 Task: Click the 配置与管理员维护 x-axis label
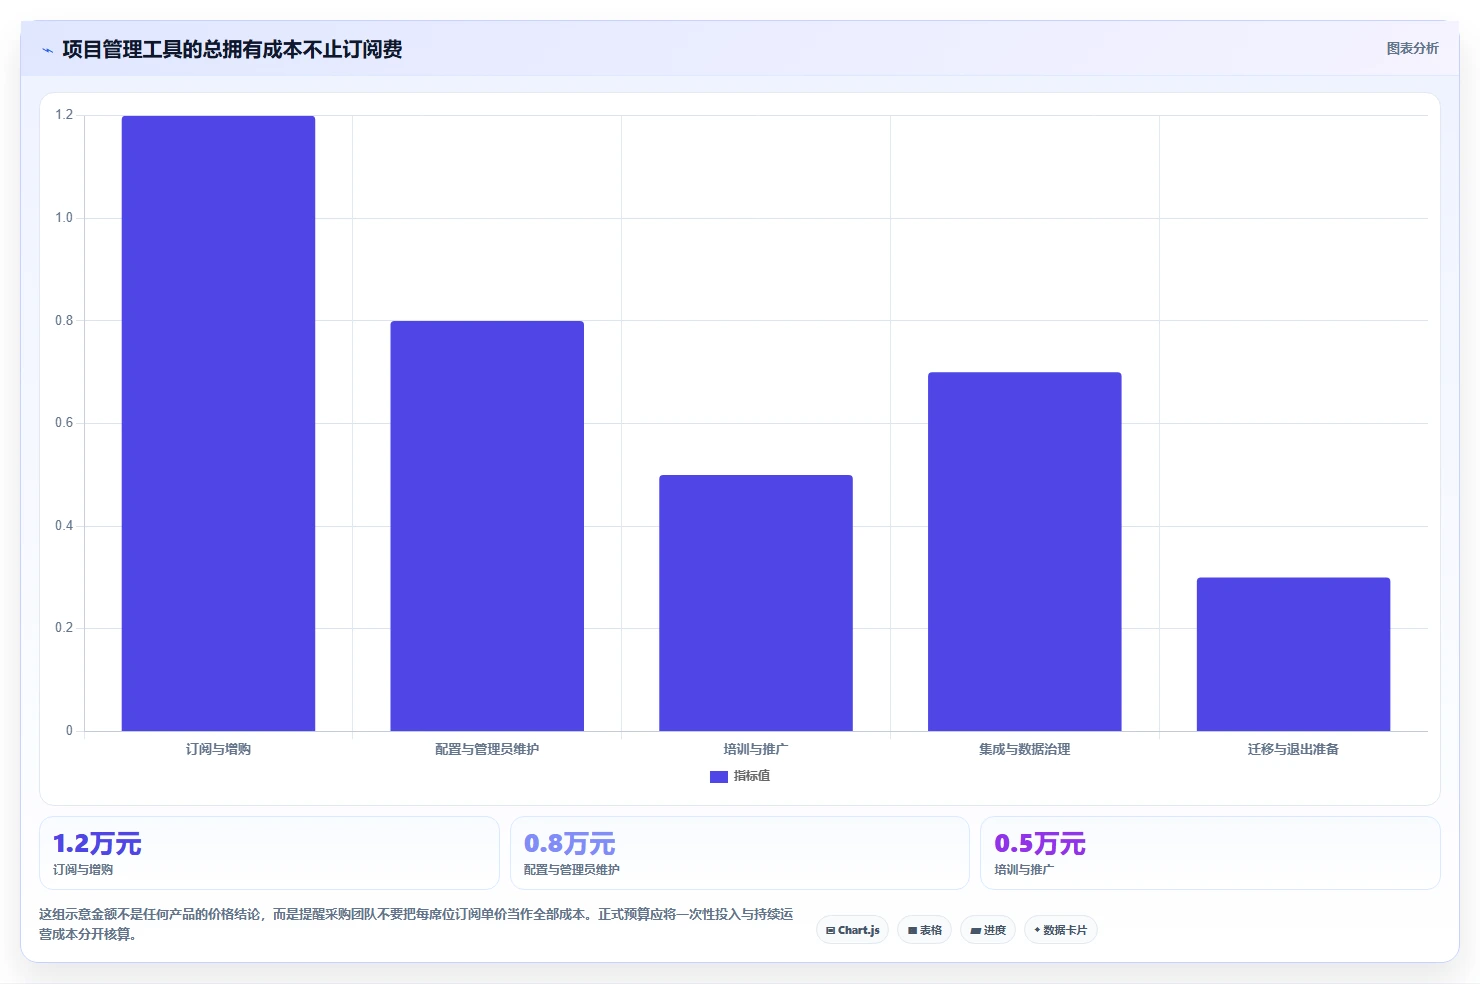tap(487, 749)
